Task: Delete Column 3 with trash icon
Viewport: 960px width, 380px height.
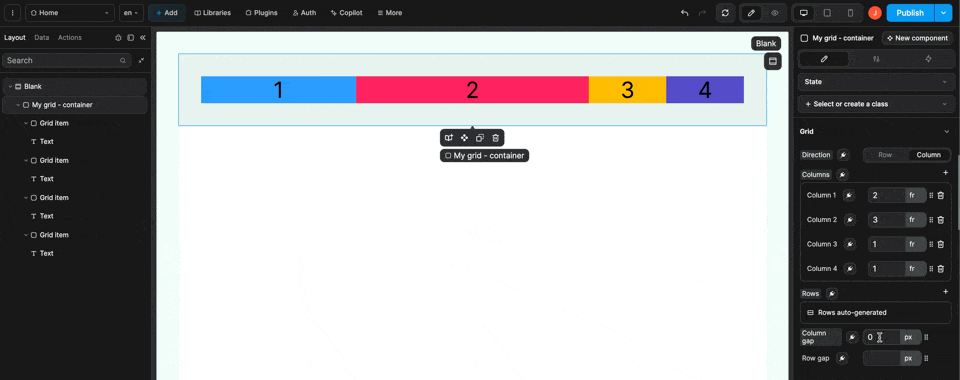Action: coord(941,244)
